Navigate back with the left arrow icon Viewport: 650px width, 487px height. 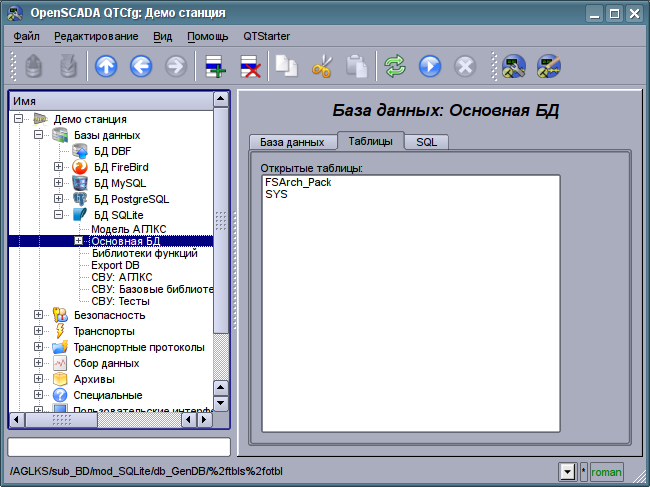pos(141,66)
